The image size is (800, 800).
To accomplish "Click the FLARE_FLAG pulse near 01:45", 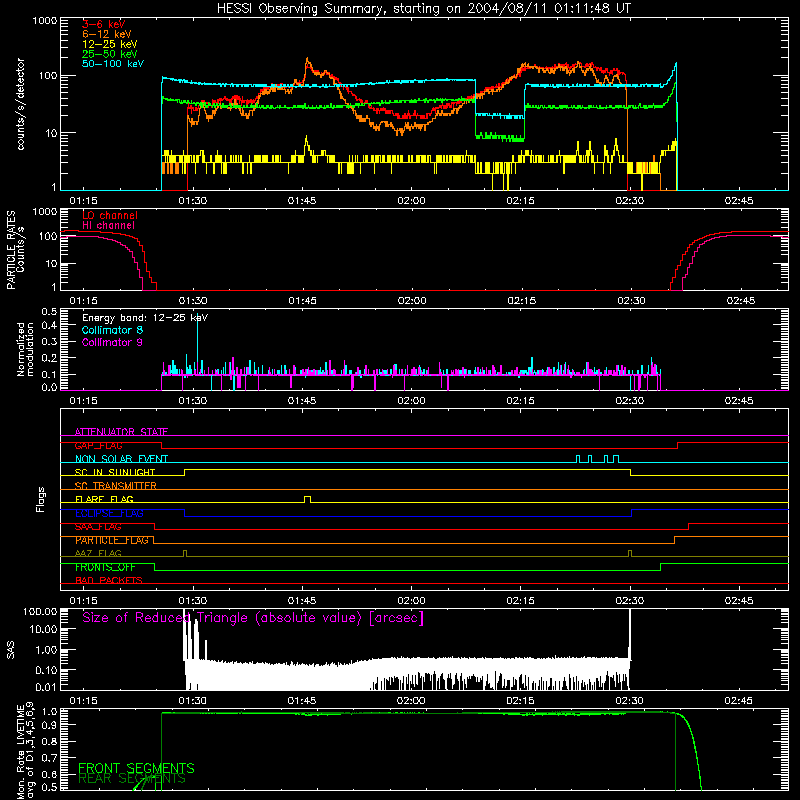I will 307,499.
